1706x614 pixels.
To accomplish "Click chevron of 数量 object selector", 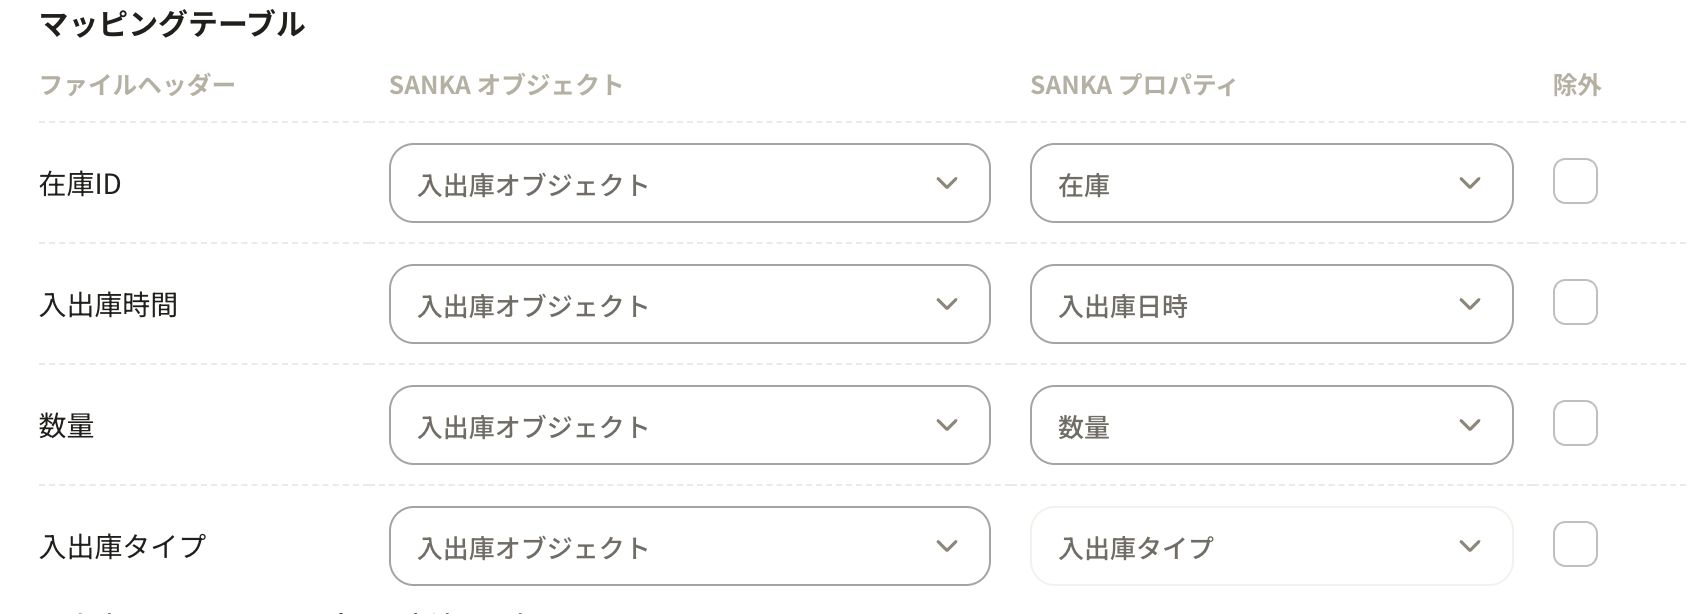I will coord(946,425).
